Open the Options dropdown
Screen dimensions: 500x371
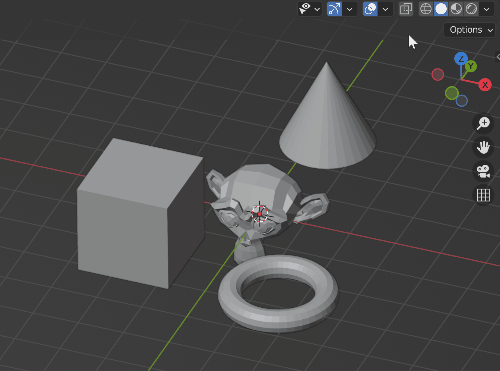click(x=470, y=30)
